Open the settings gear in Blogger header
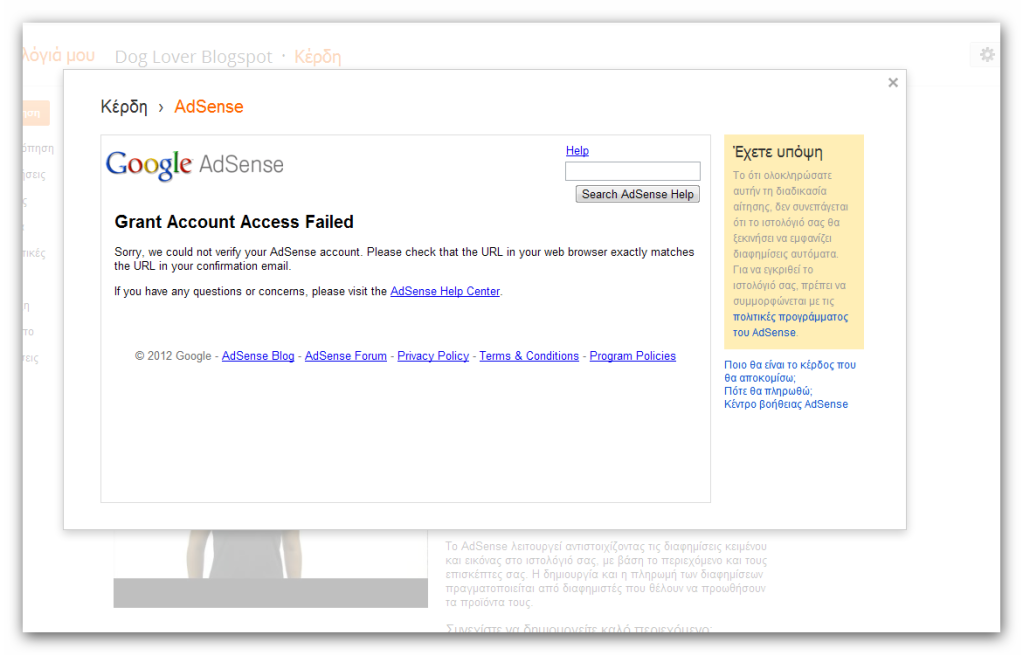 [987, 55]
